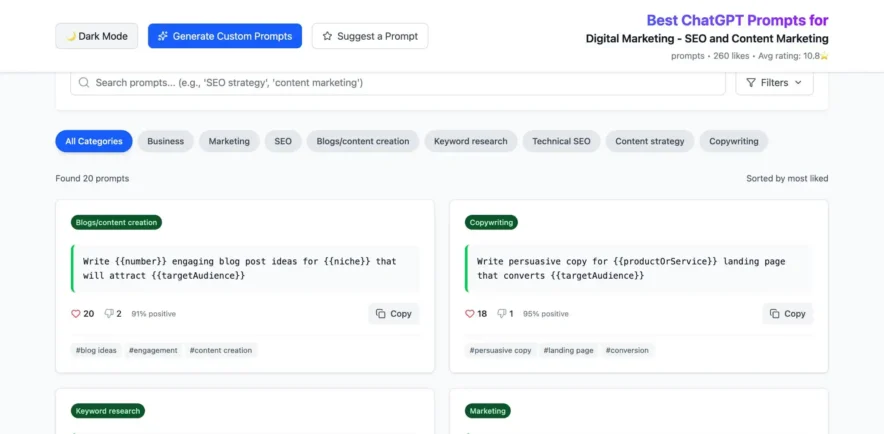This screenshot has width=884, height=434.
Task: Copy the blog post ideas prompt
Action: (x=393, y=314)
